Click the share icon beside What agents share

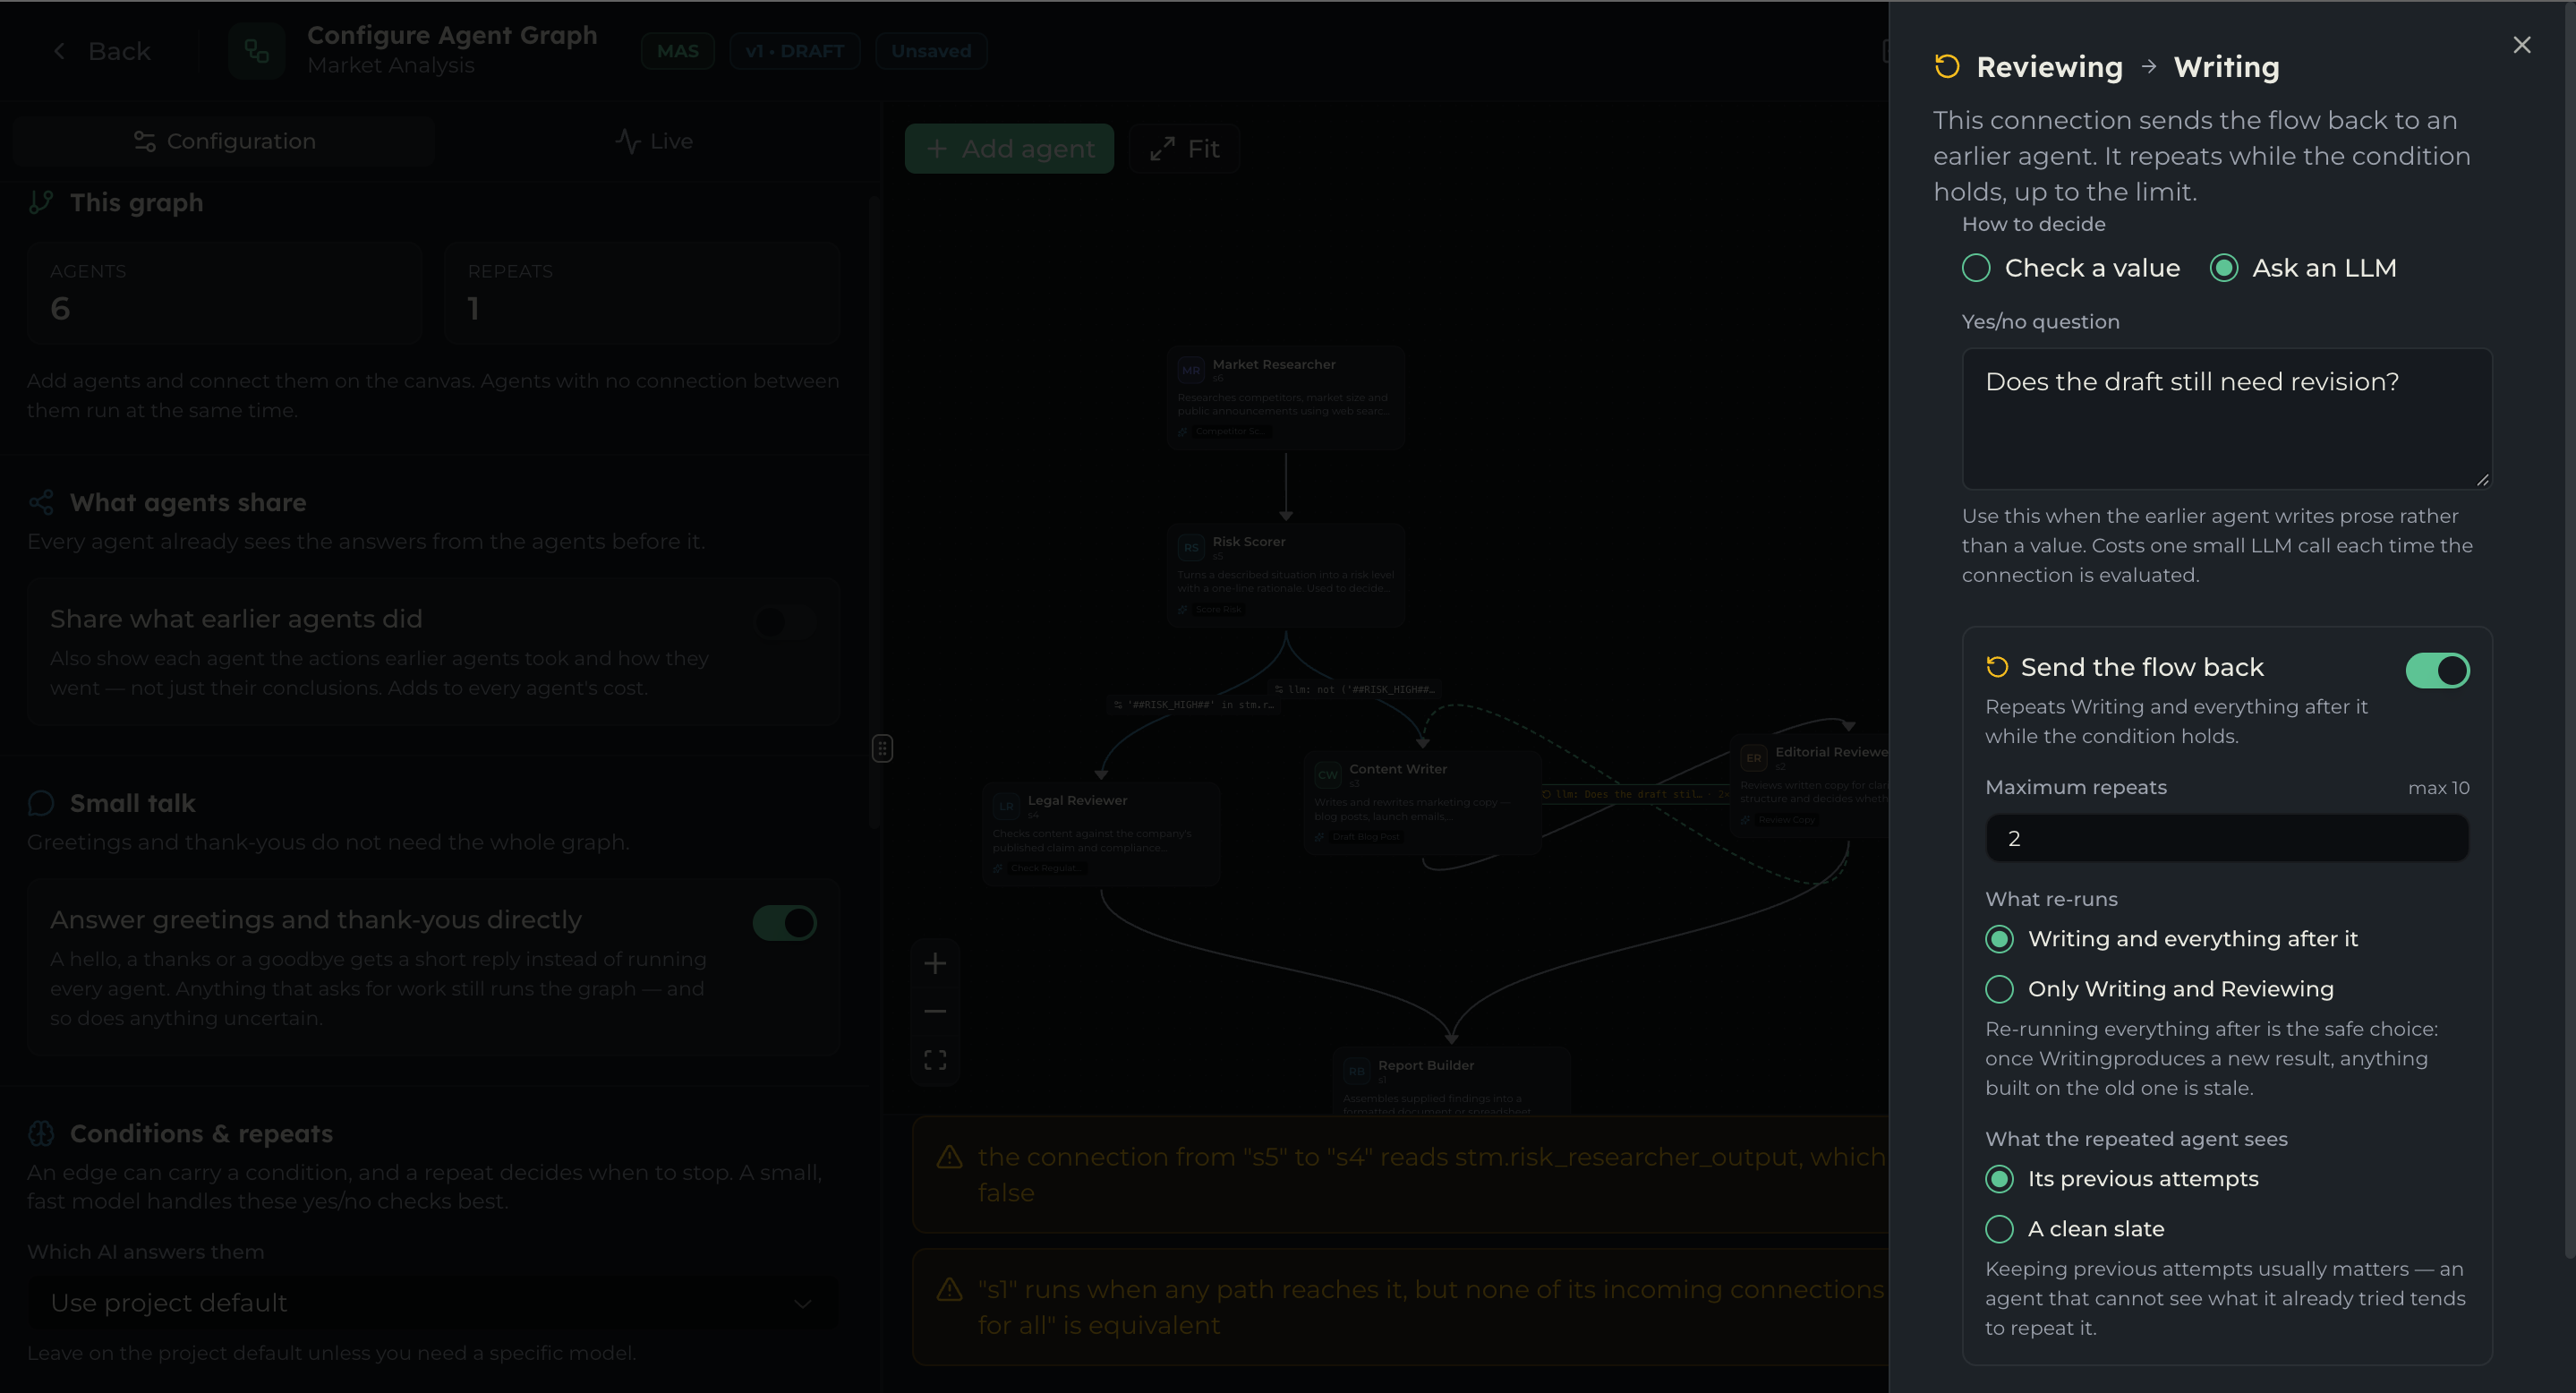tap(41, 502)
